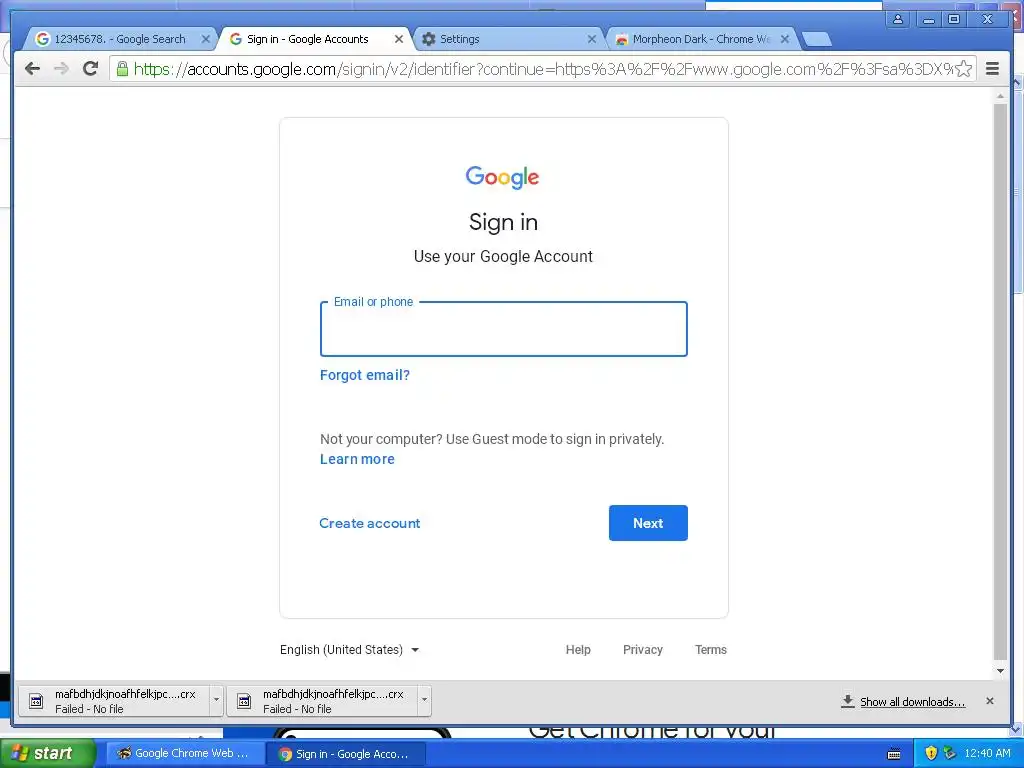Switch to the Settings tab
Image resolution: width=1024 pixels, height=768 pixels.
click(507, 39)
